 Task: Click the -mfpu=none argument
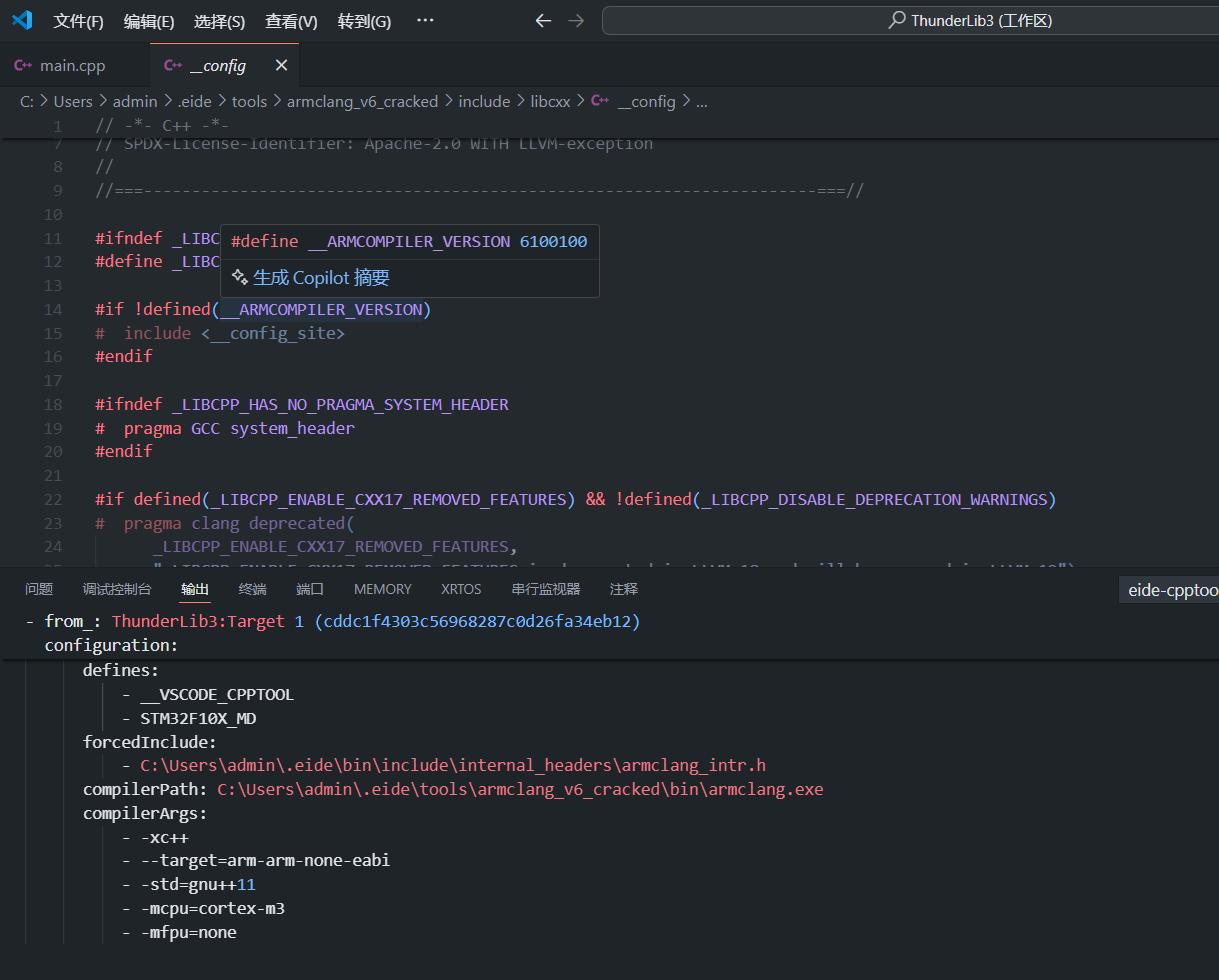188,932
